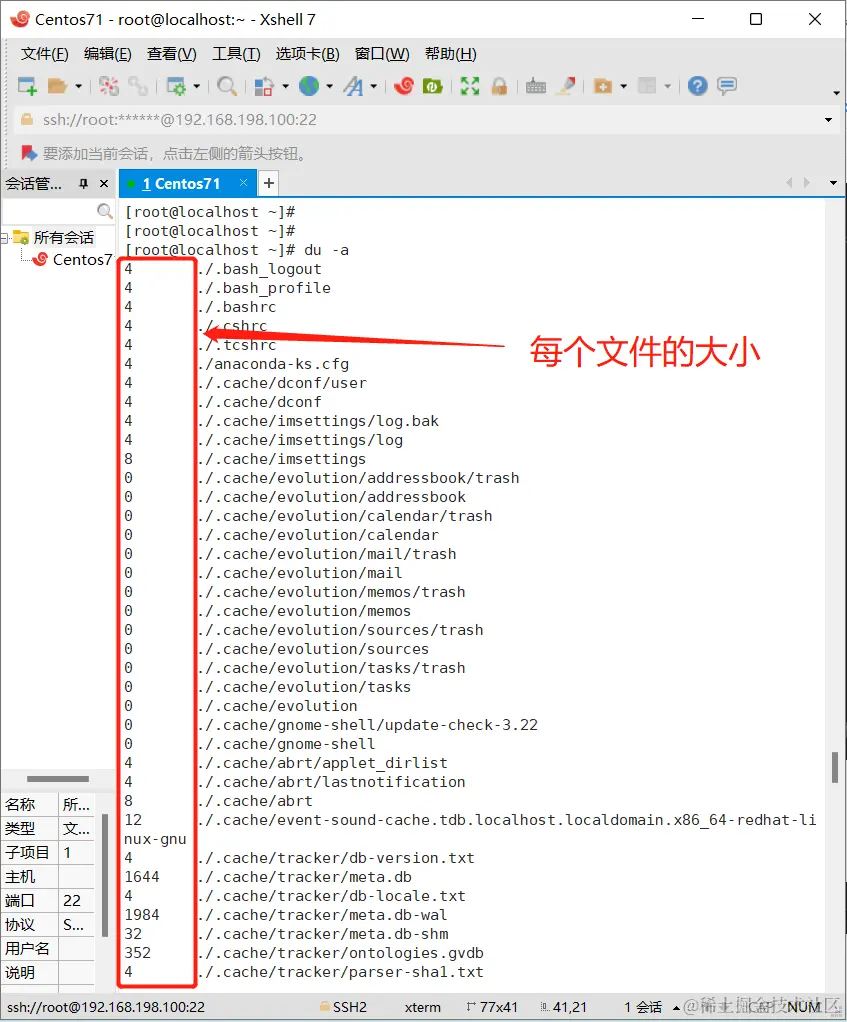Click the New session icon

[x=27, y=85]
